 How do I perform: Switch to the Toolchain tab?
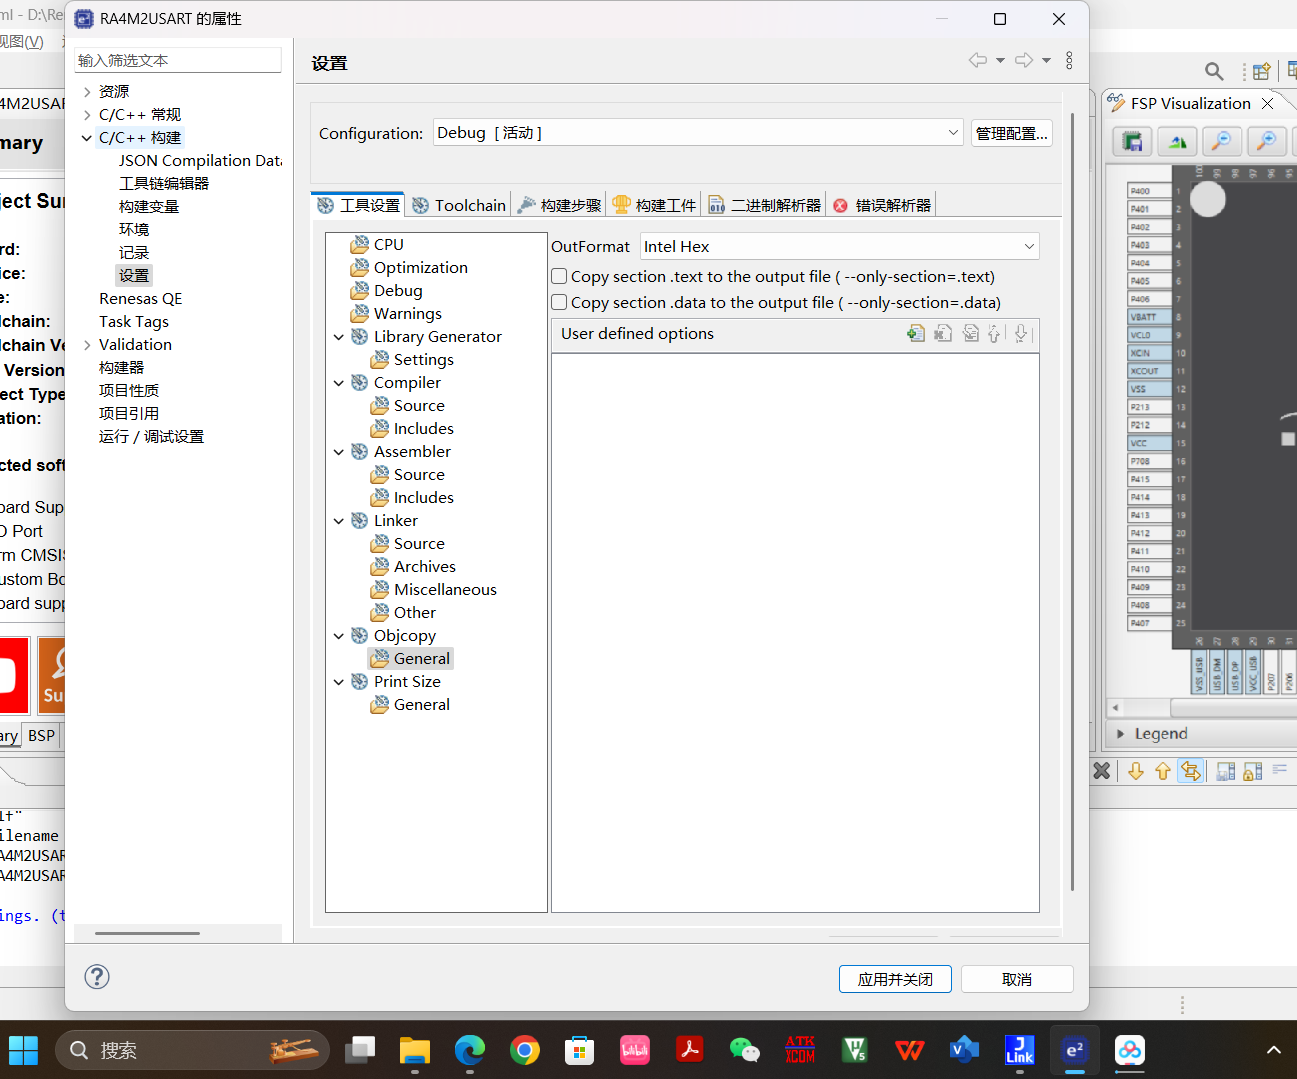coord(460,205)
